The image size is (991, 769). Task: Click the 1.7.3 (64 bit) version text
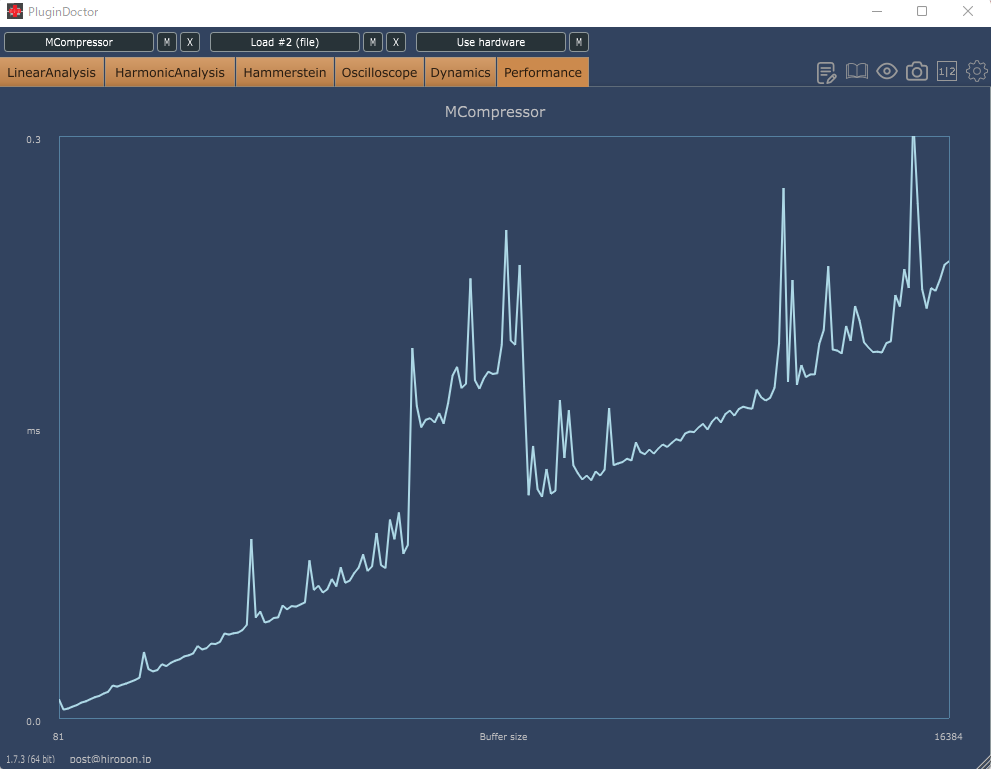(30, 759)
